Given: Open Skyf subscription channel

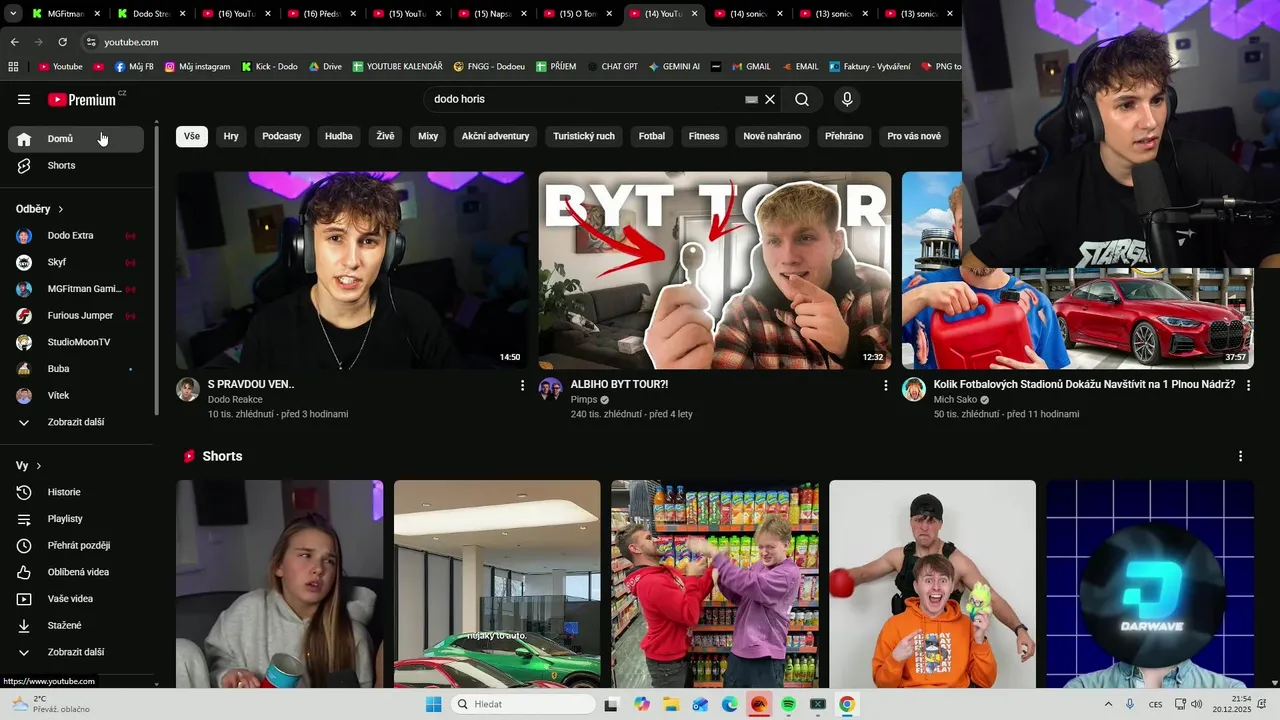Looking at the screenshot, I should [76, 262].
